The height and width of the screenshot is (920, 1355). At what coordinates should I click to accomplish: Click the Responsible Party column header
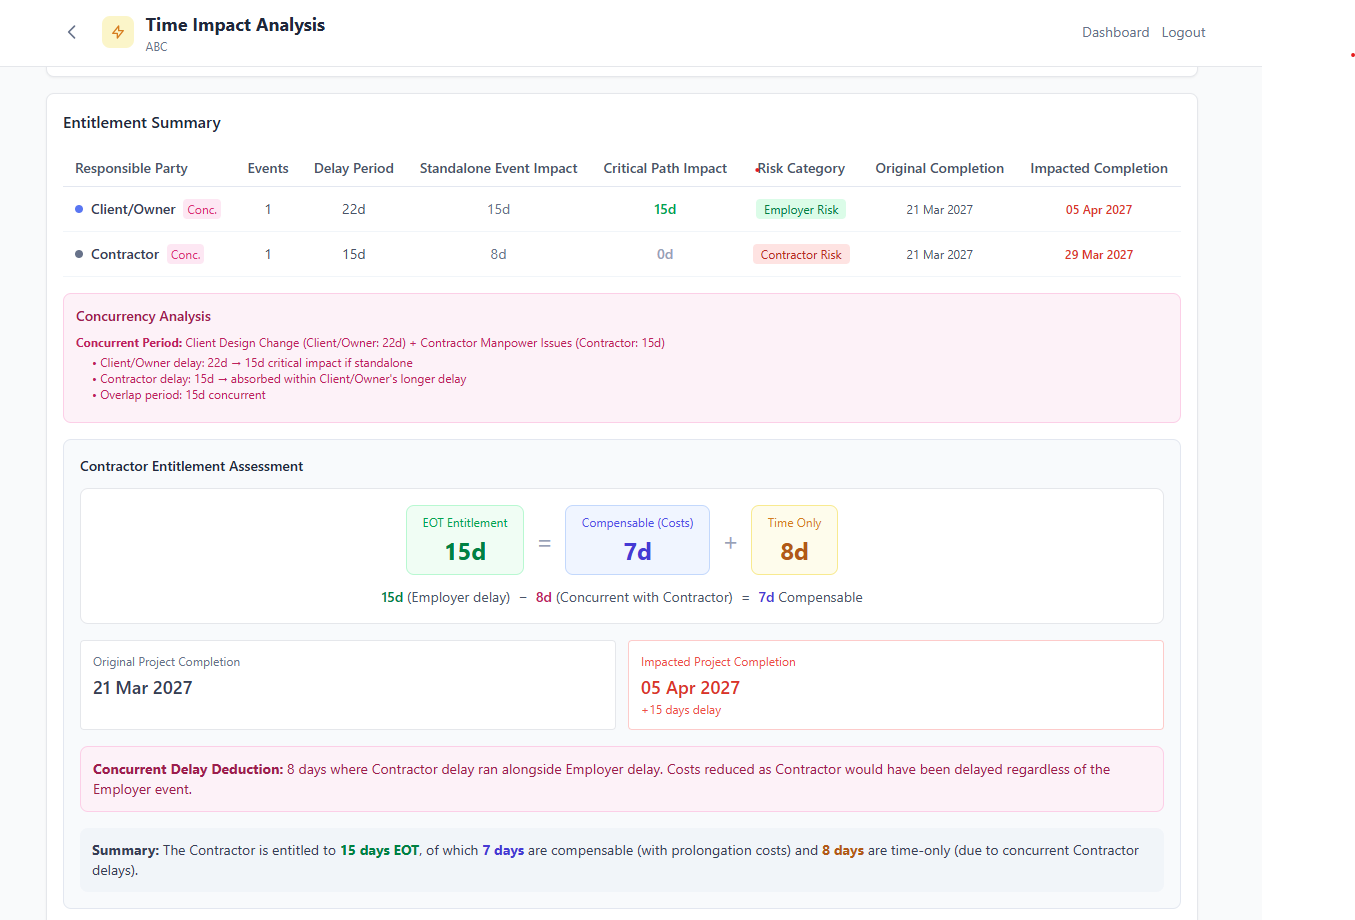131,168
